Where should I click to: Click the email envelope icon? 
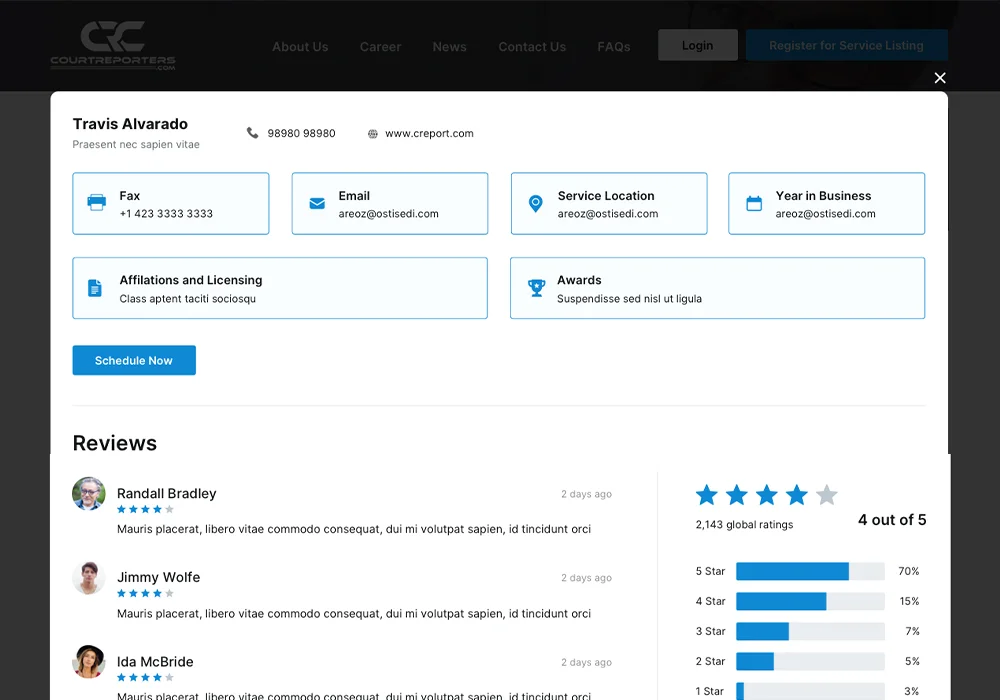click(317, 203)
